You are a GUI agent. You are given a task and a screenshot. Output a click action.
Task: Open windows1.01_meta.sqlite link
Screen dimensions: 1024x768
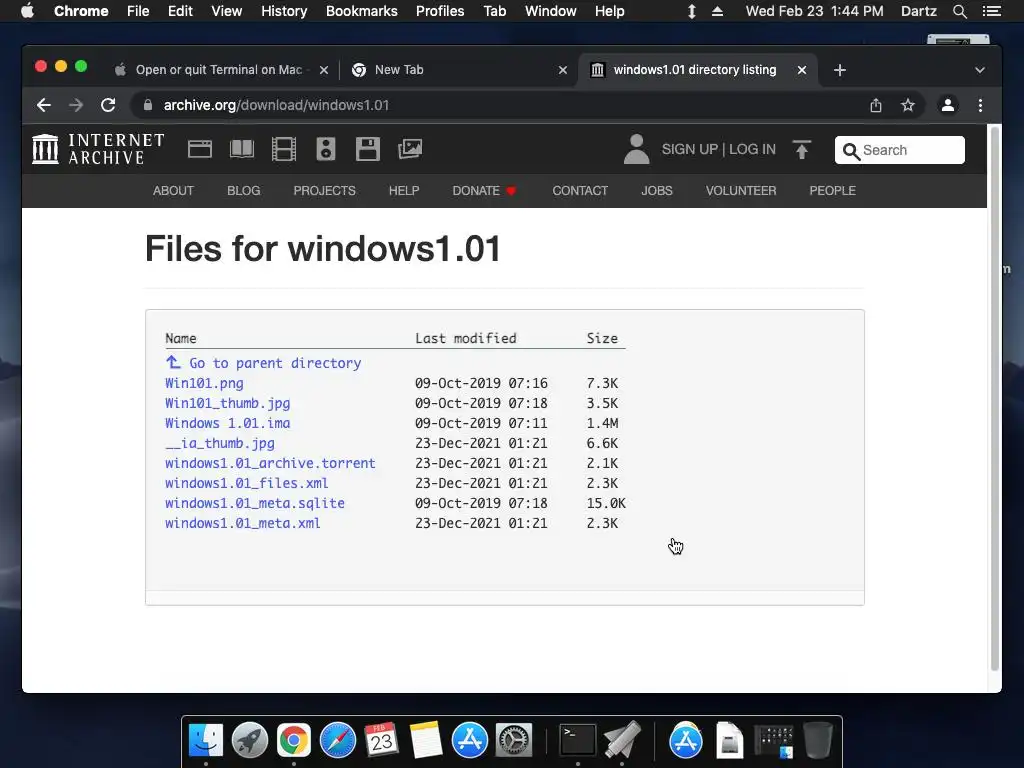[x=255, y=503]
